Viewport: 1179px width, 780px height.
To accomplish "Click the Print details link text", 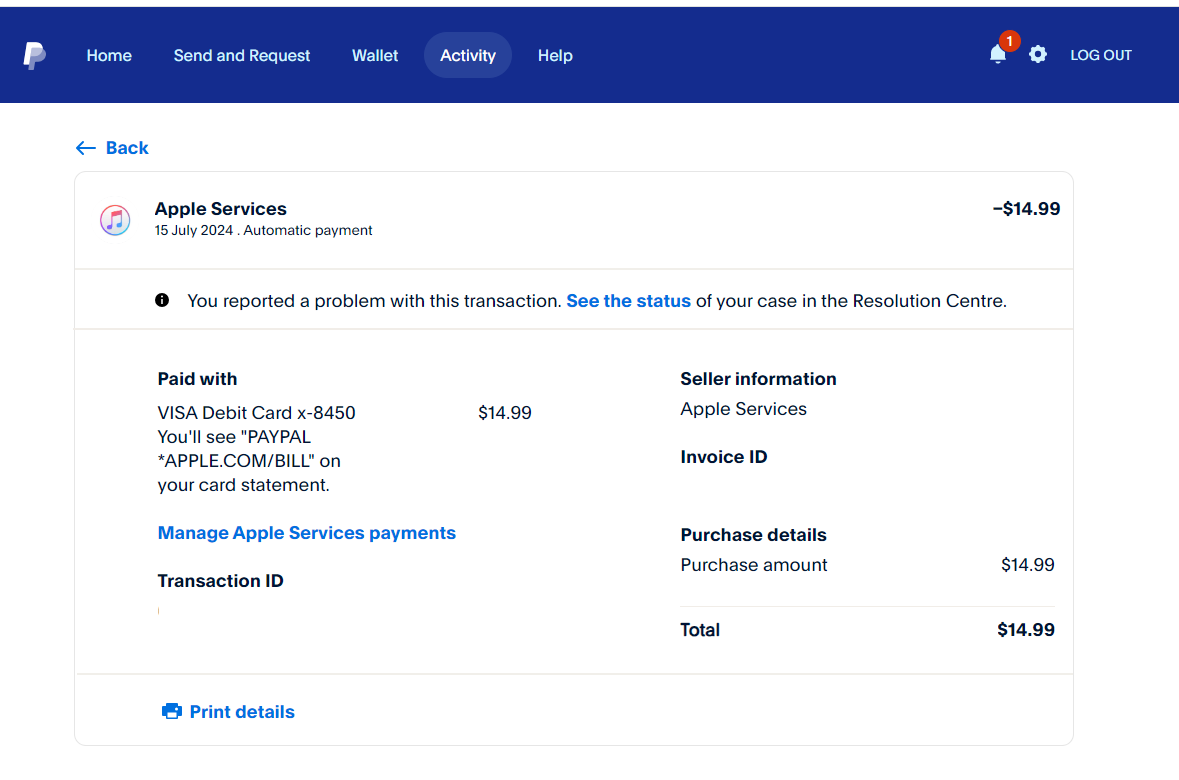I will coord(242,712).
